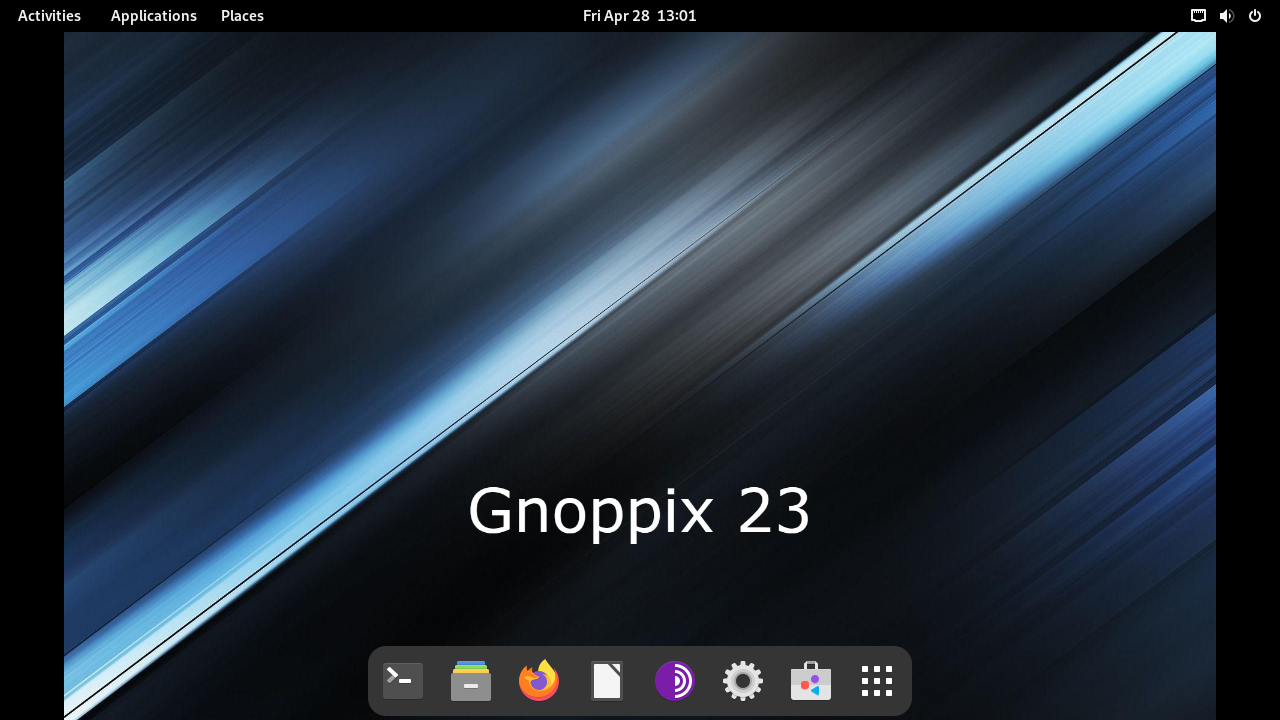The height and width of the screenshot is (720, 1280).
Task: Click the power icon in top bar
Action: click(1255, 16)
